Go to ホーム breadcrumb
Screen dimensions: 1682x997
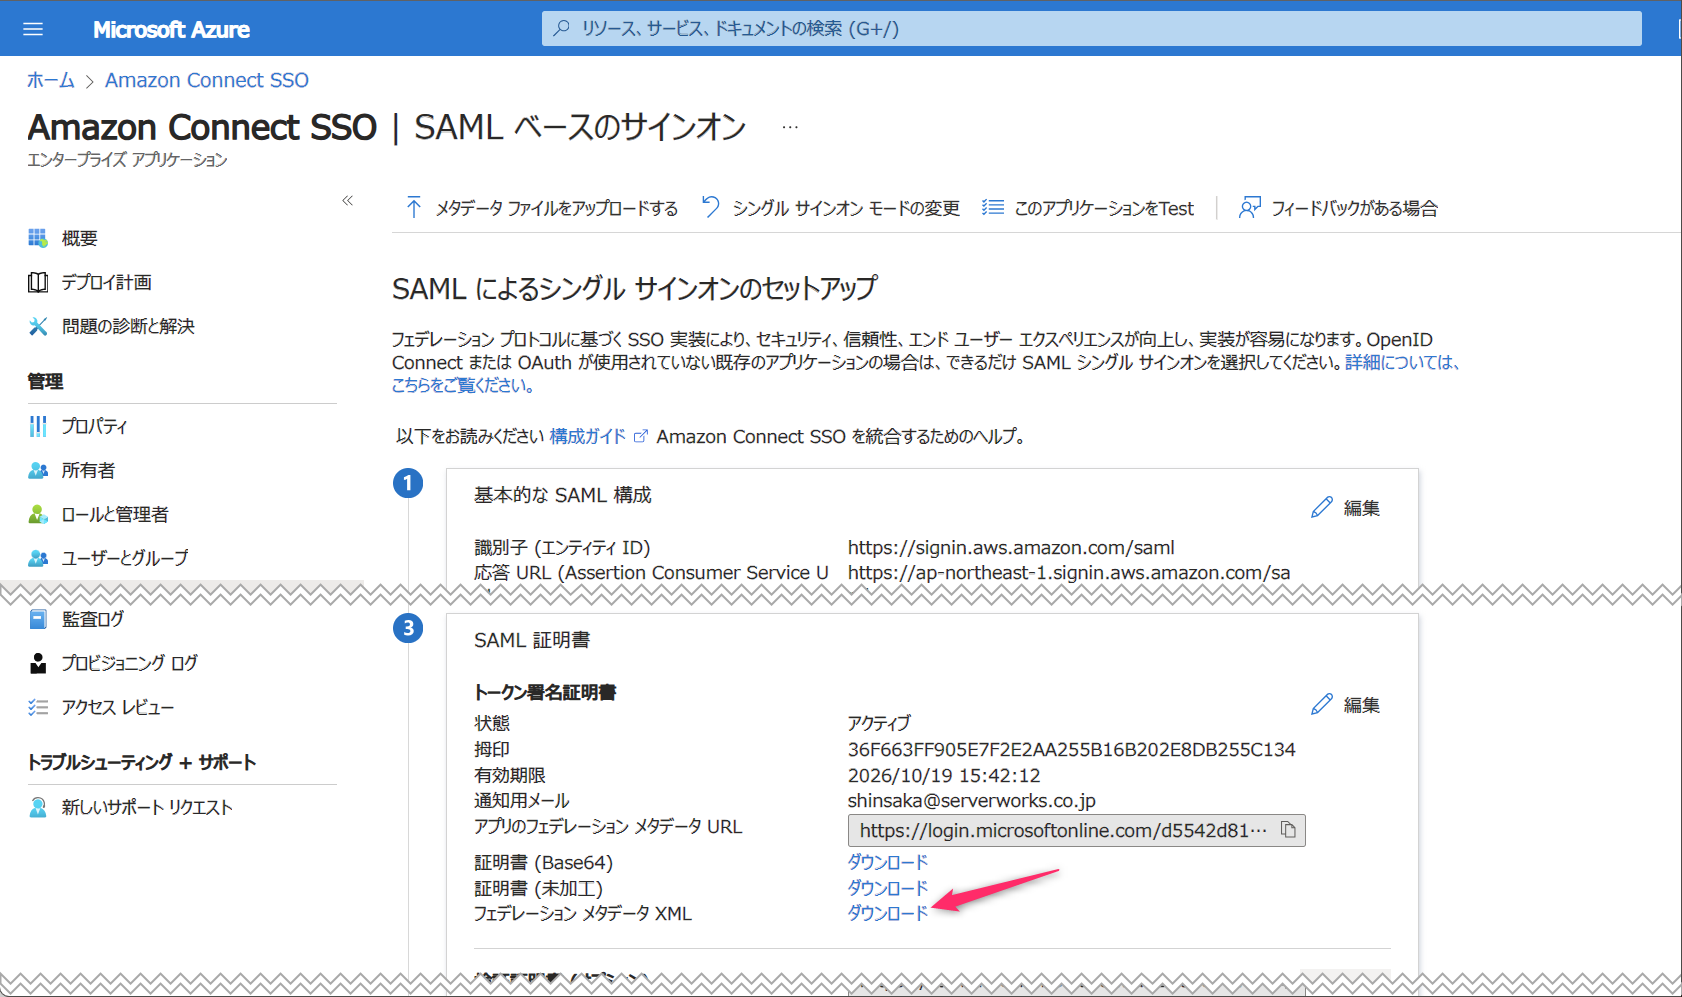click(51, 80)
